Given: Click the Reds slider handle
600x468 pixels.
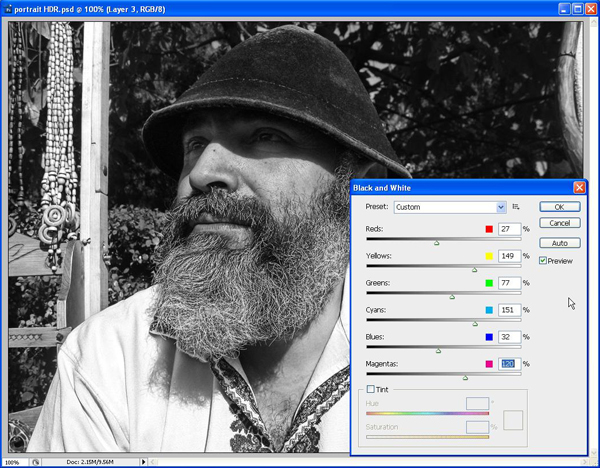Looking at the screenshot, I should (437, 243).
